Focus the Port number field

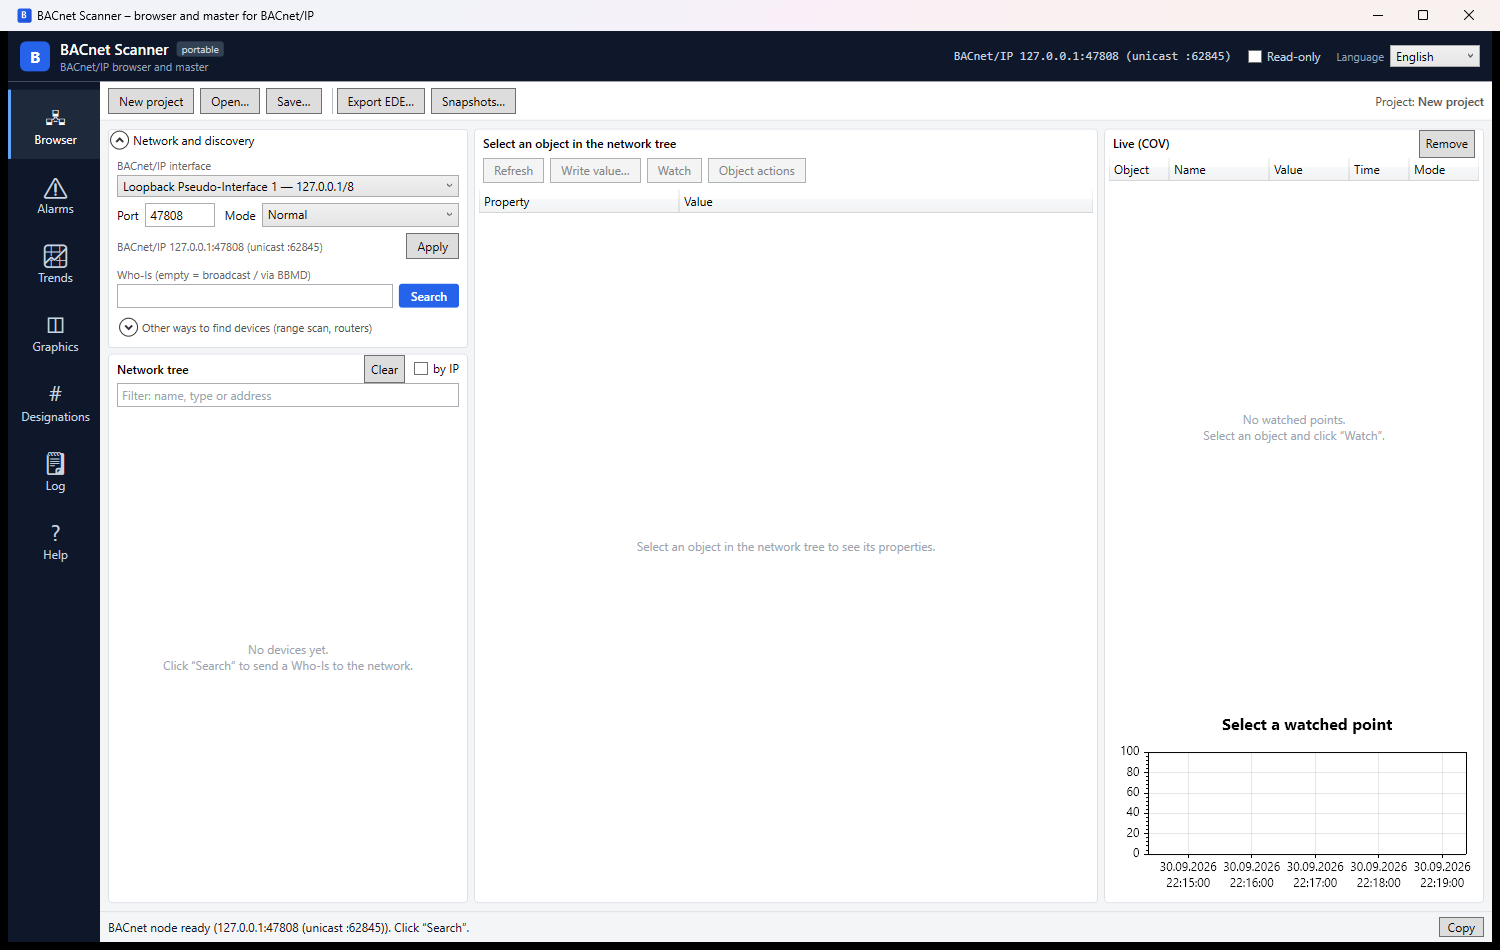[x=180, y=215]
